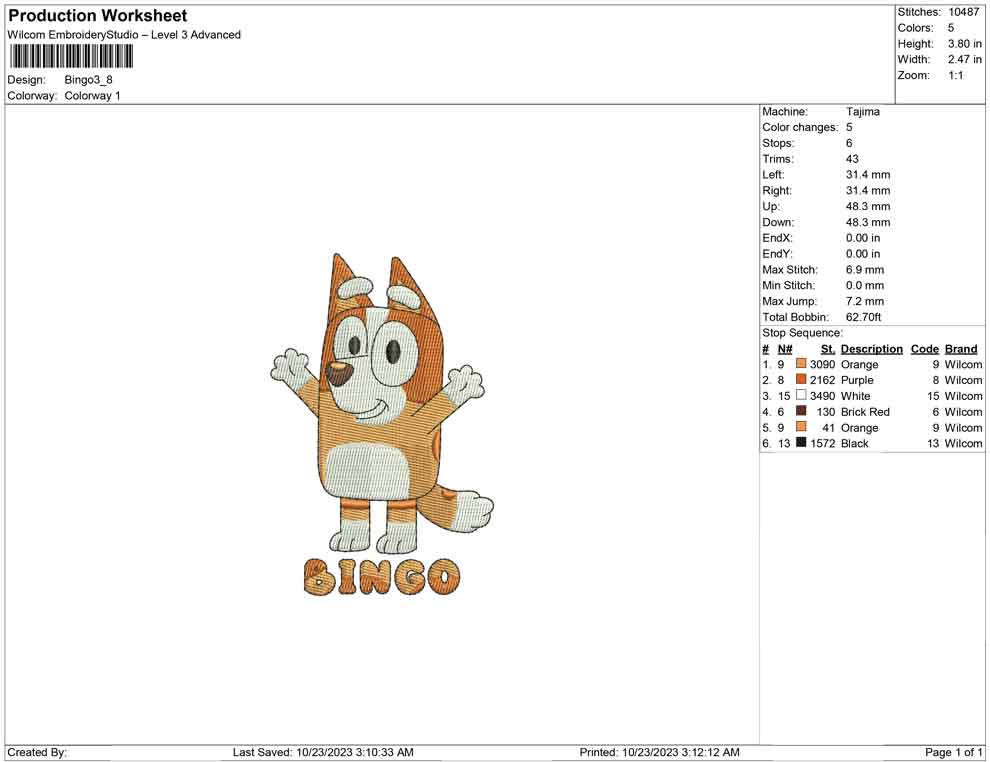Viewport: 990px width, 762px height.
Task: Click the stitch count 41
Action: [x=828, y=427]
